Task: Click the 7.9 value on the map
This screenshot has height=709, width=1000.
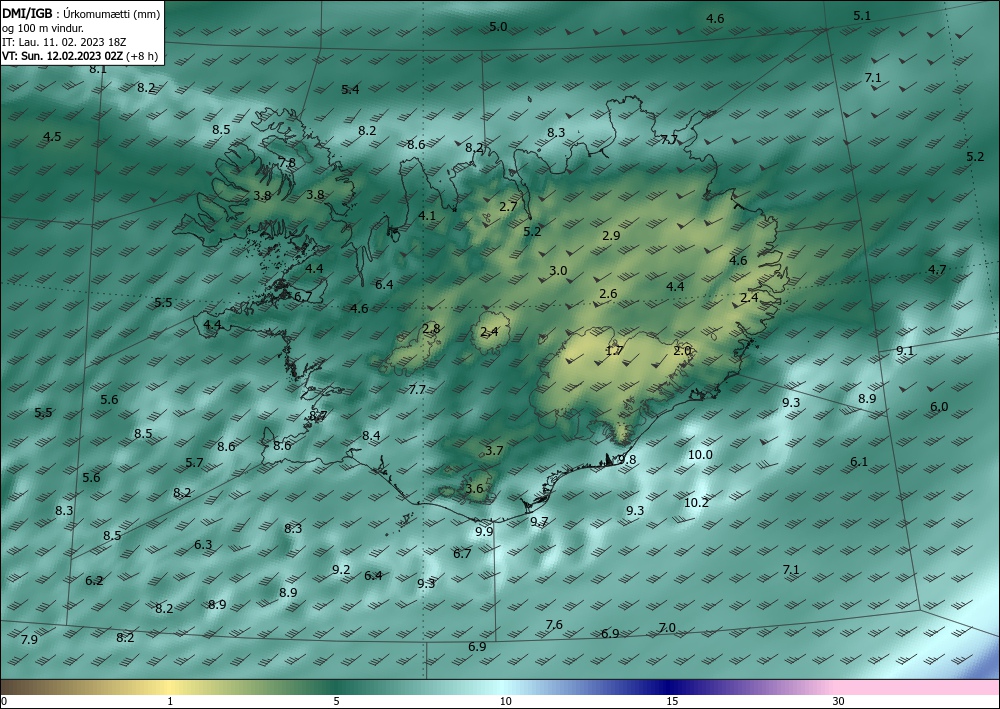Action: [29, 640]
